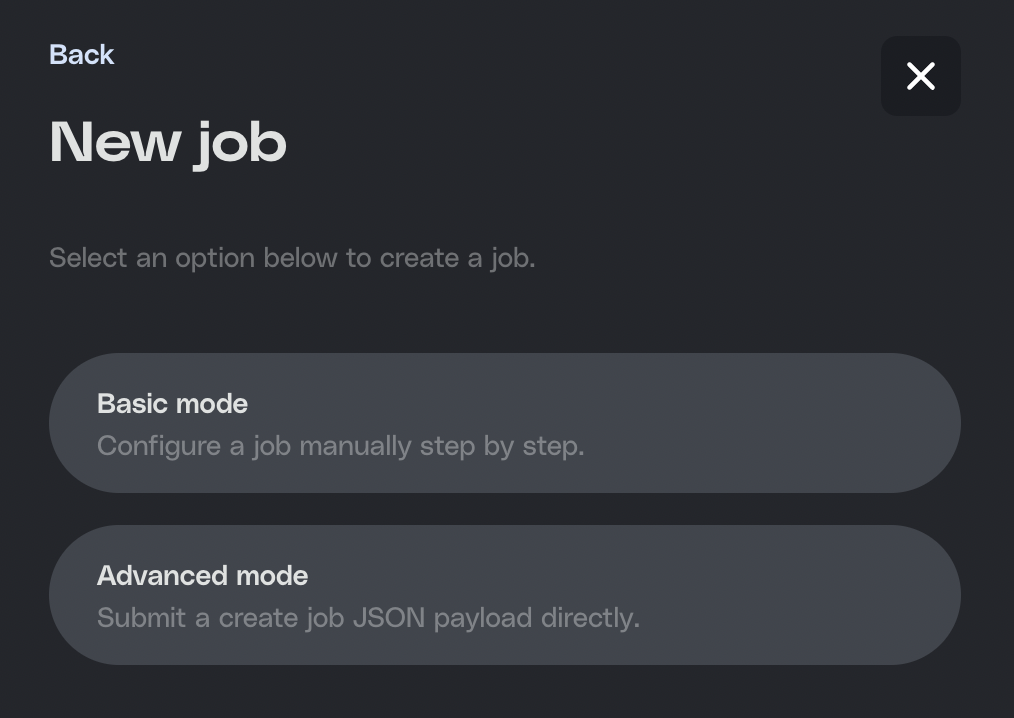The height and width of the screenshot is (718, 1014).
Task: Close the New job dialog with X
Action: pos(920,76)
